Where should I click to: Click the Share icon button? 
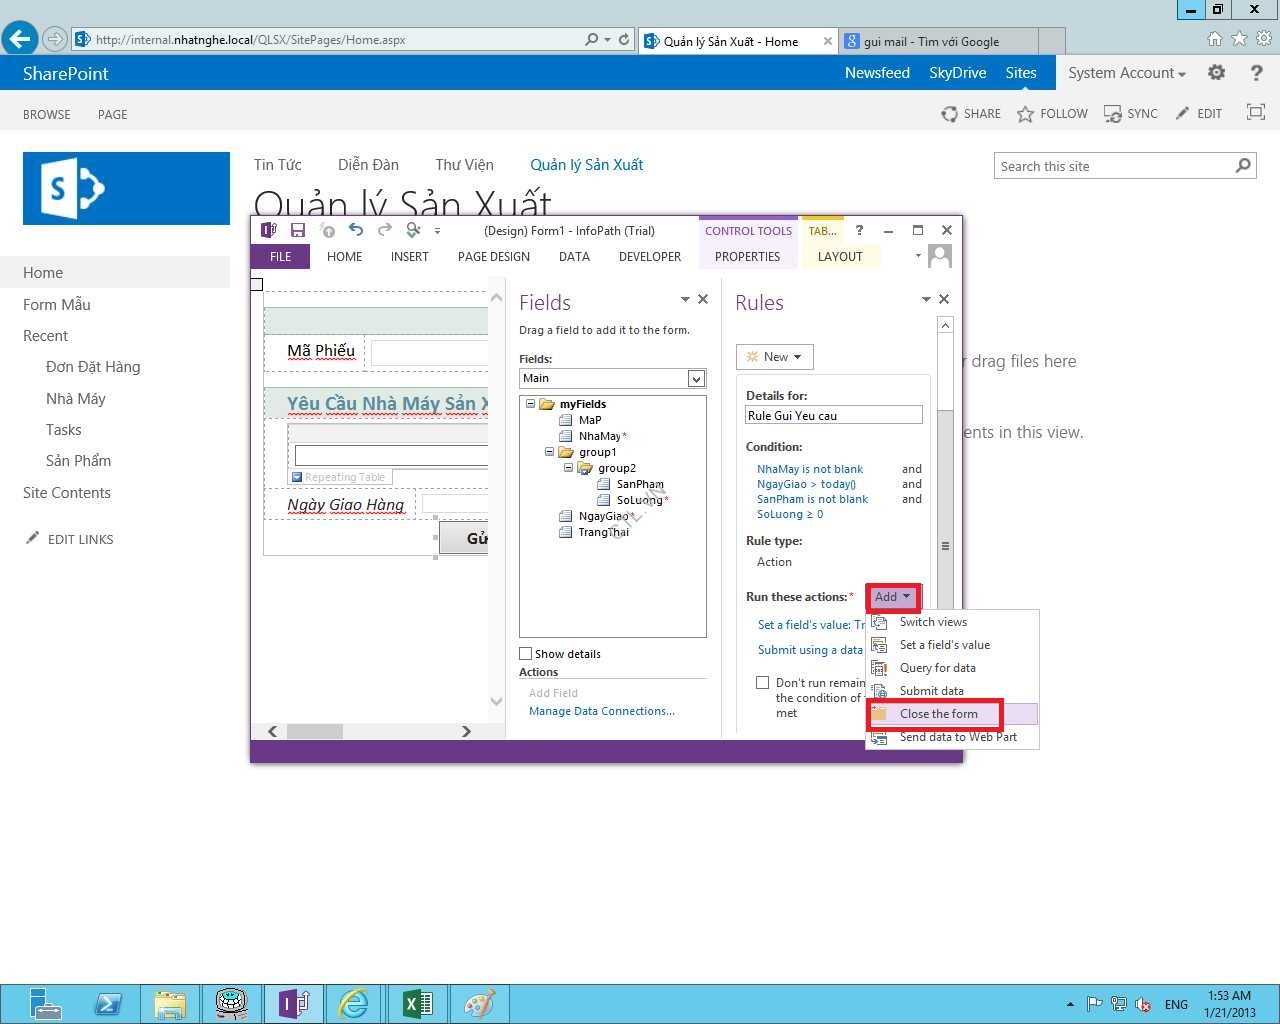949,114
